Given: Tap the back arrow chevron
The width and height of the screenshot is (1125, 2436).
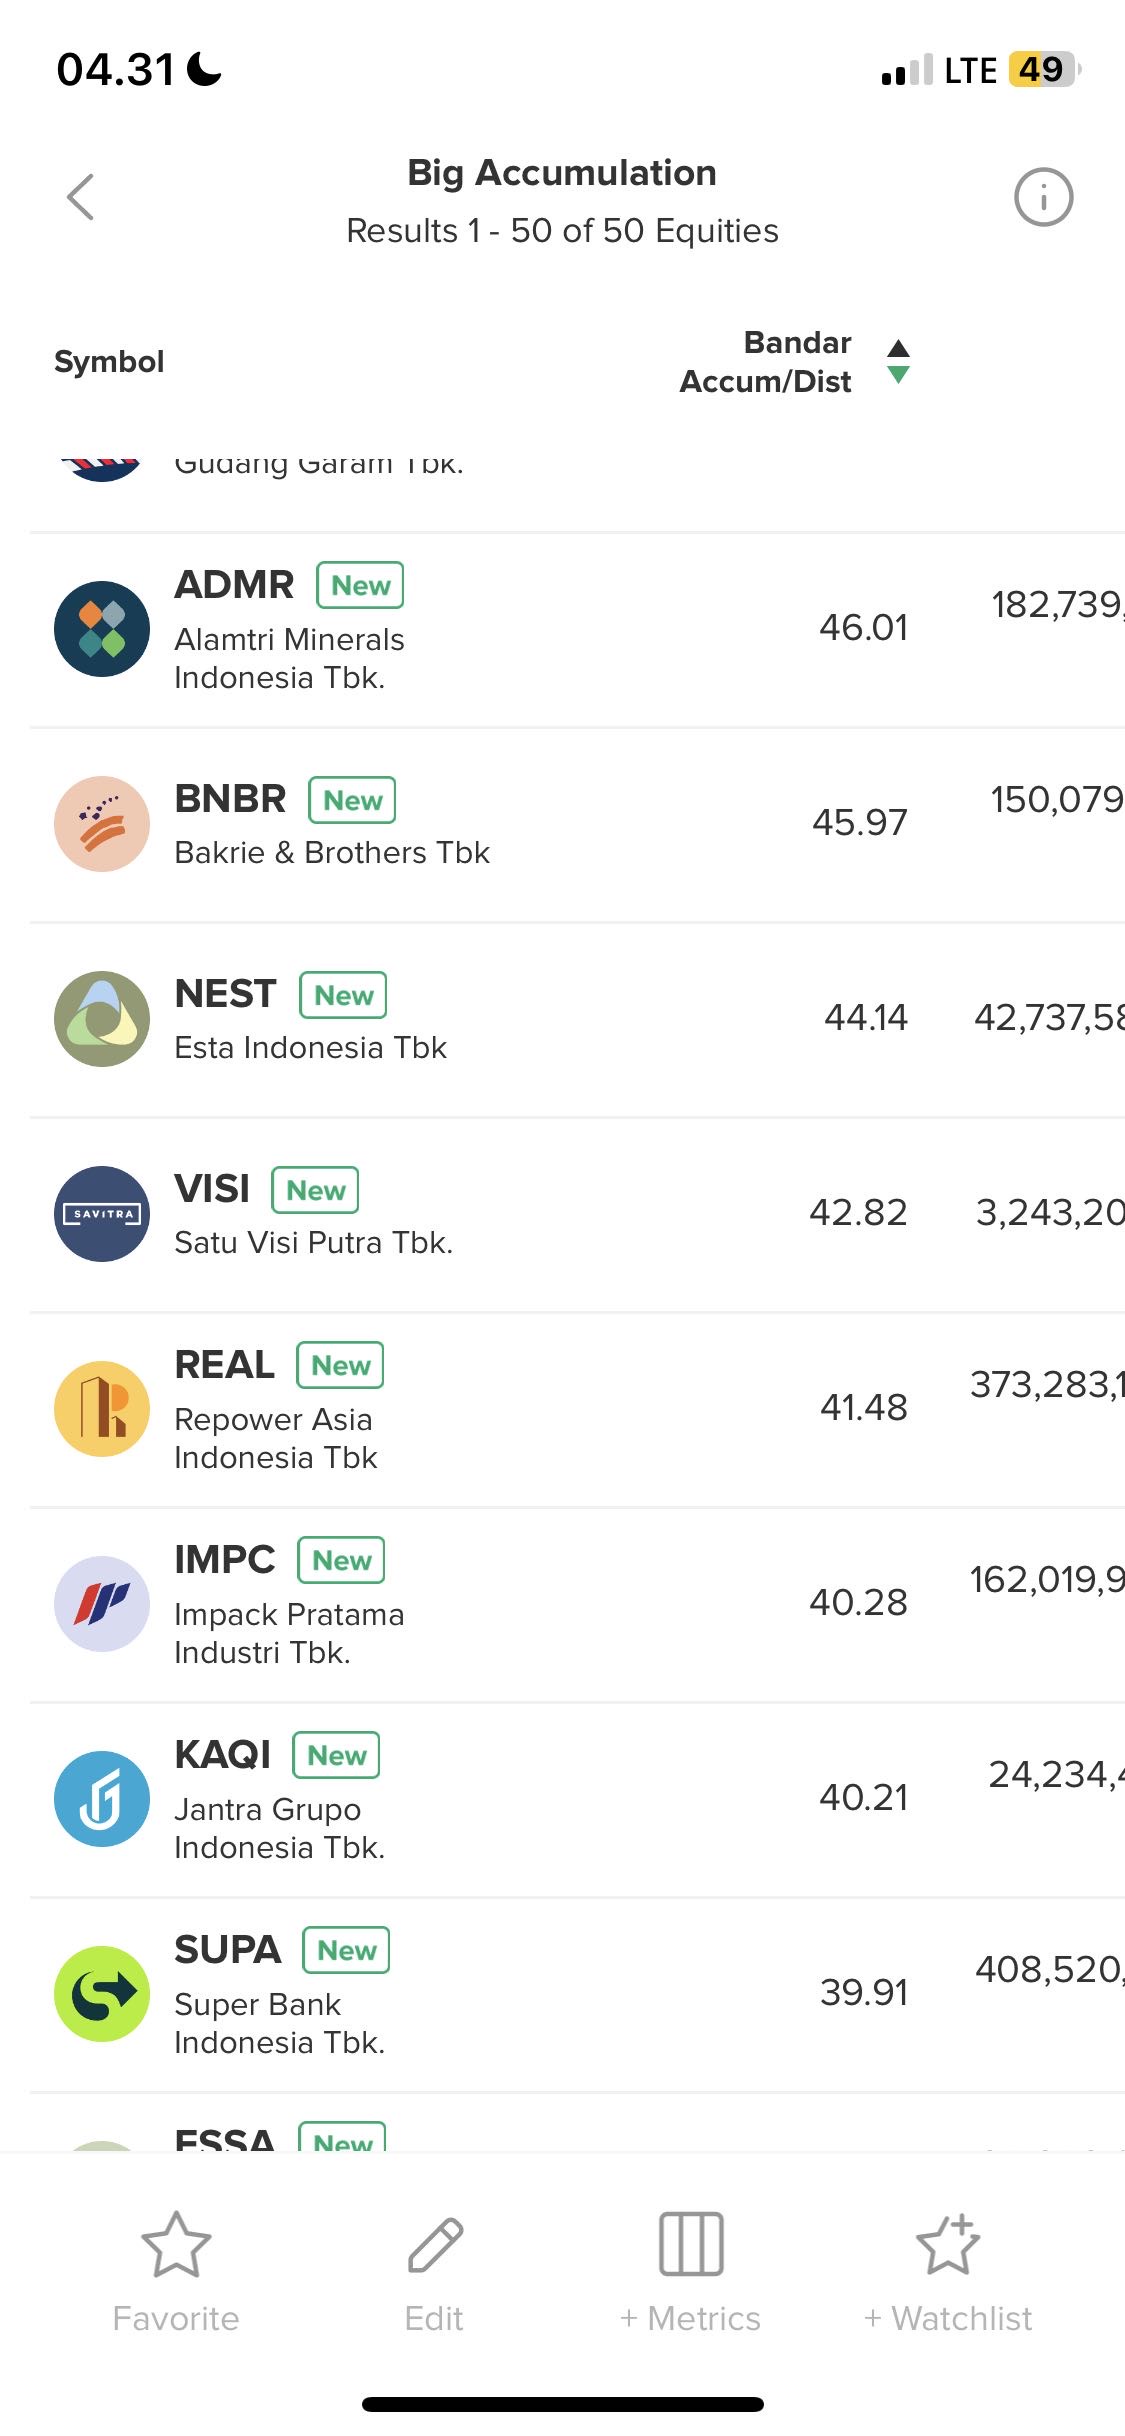Looking at the screenshot, I should (80, 197).
